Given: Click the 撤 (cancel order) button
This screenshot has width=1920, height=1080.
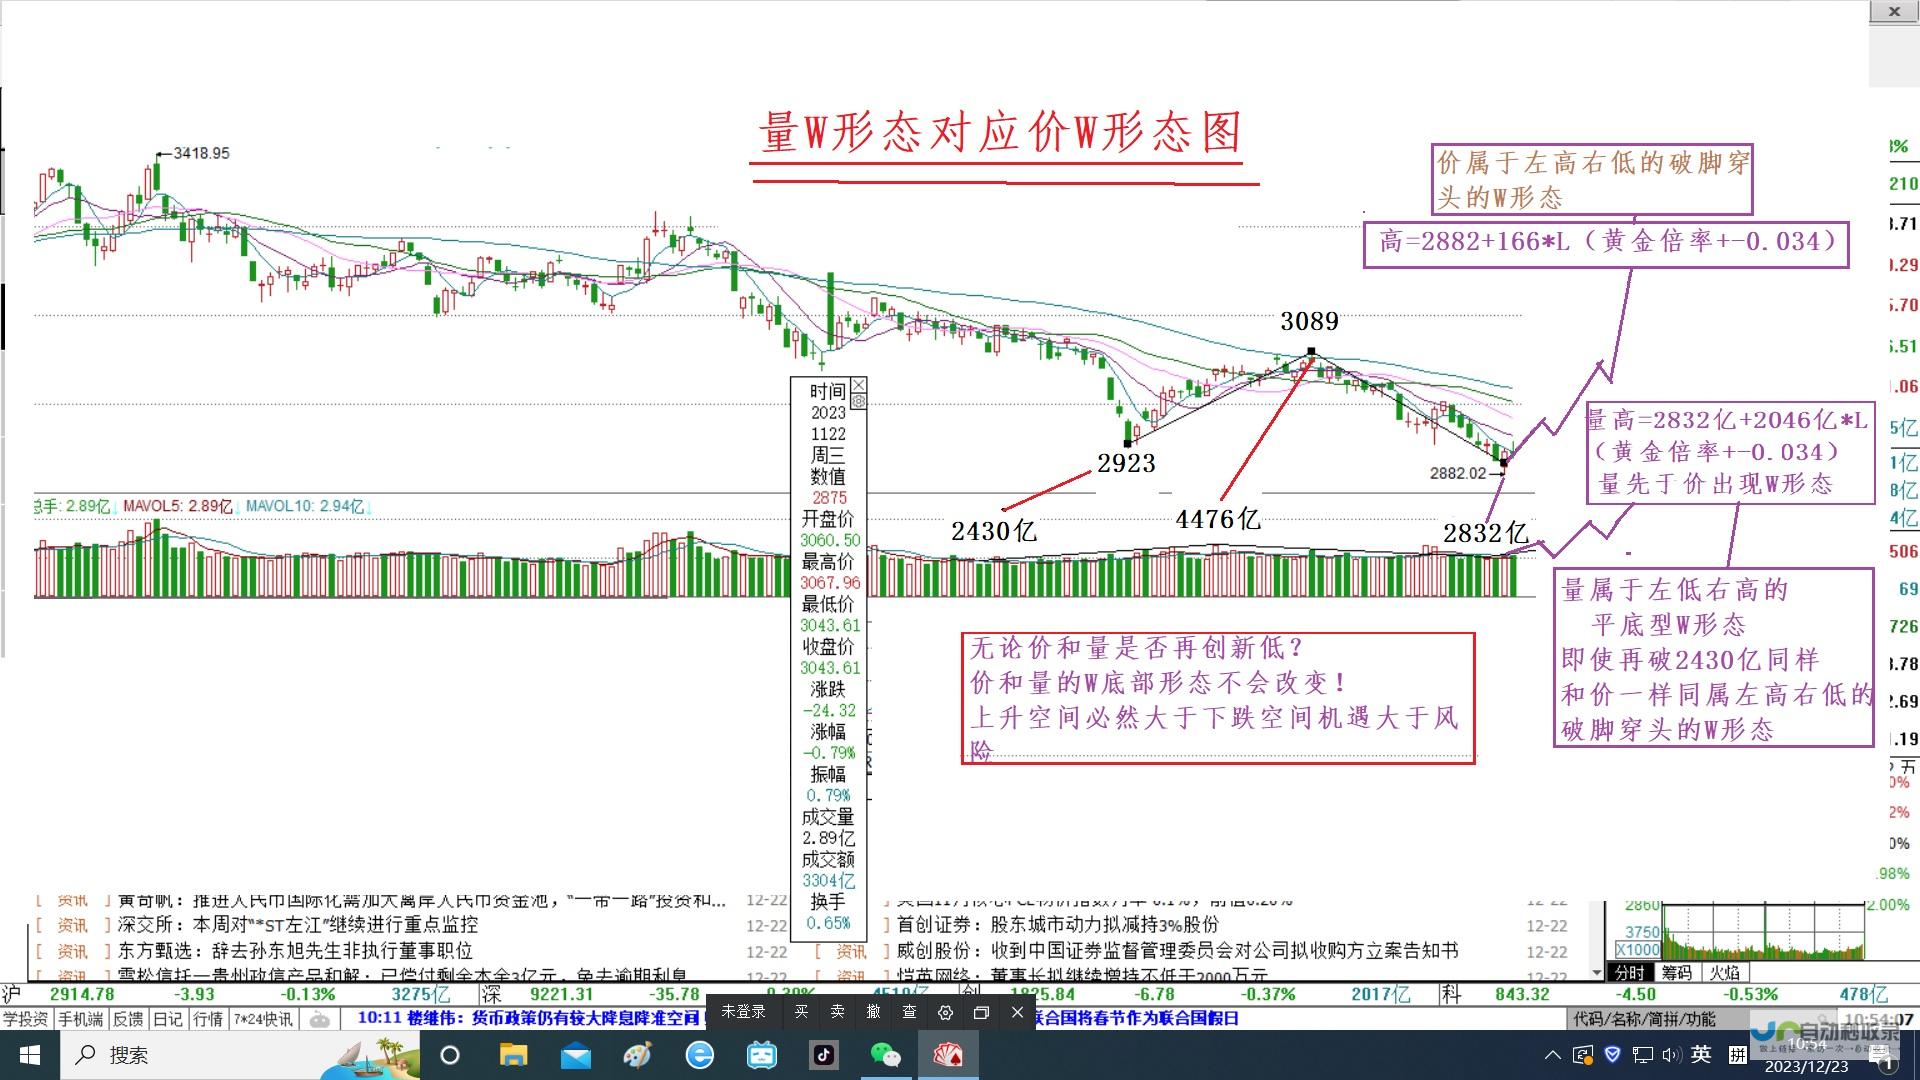Looking at the screenshot, I should point(873,1012).
